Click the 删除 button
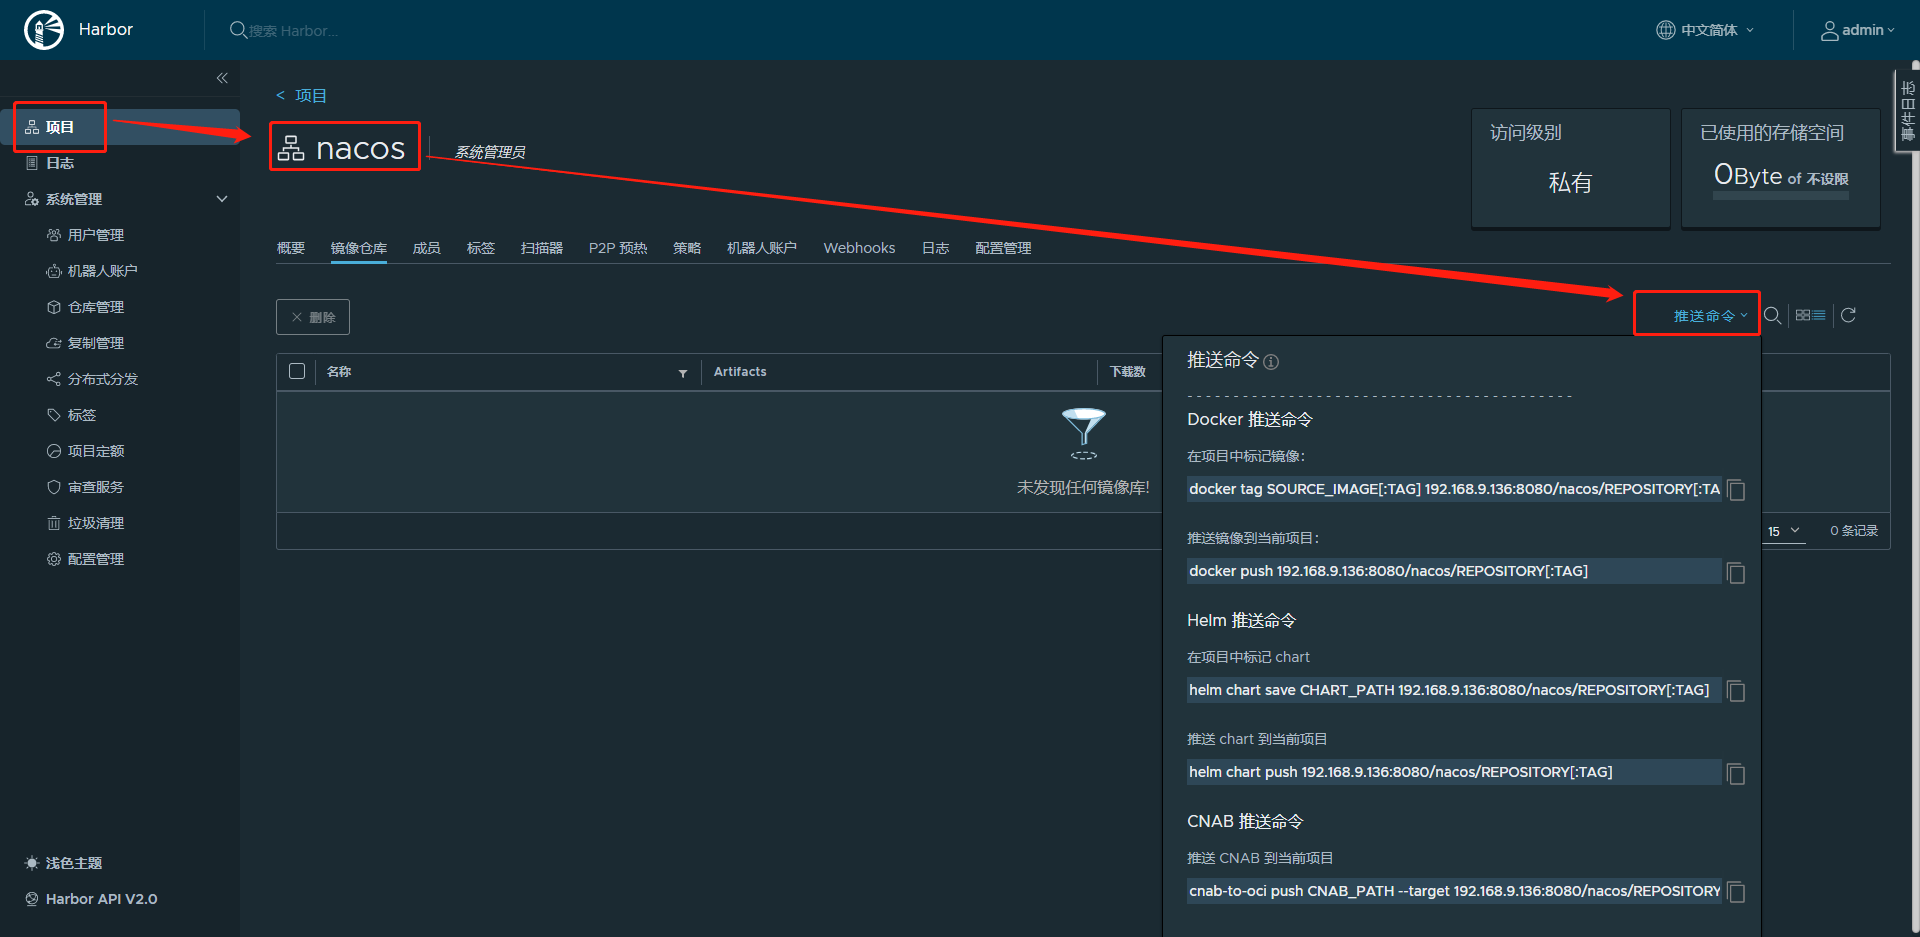1920x937 pixels. coord(313,317)
